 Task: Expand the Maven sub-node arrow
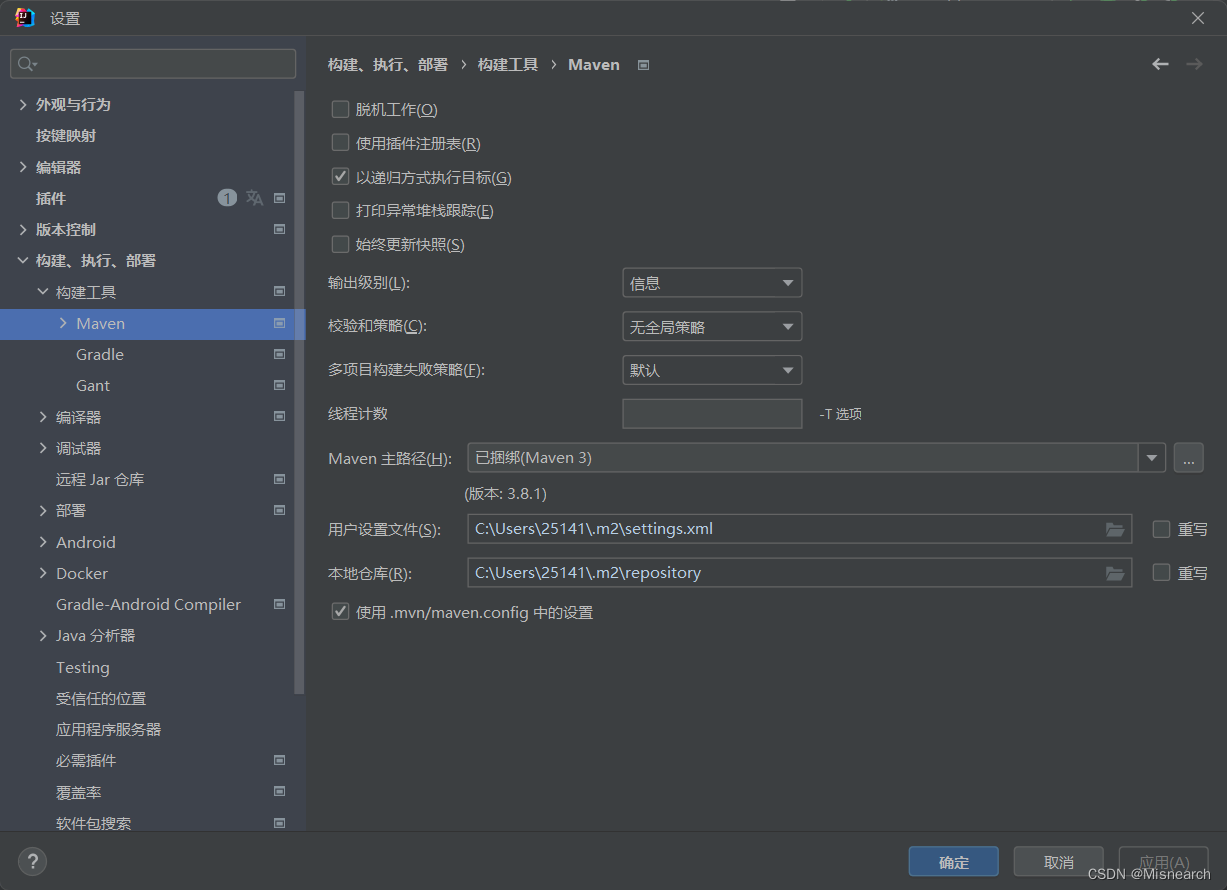(63, 323)
